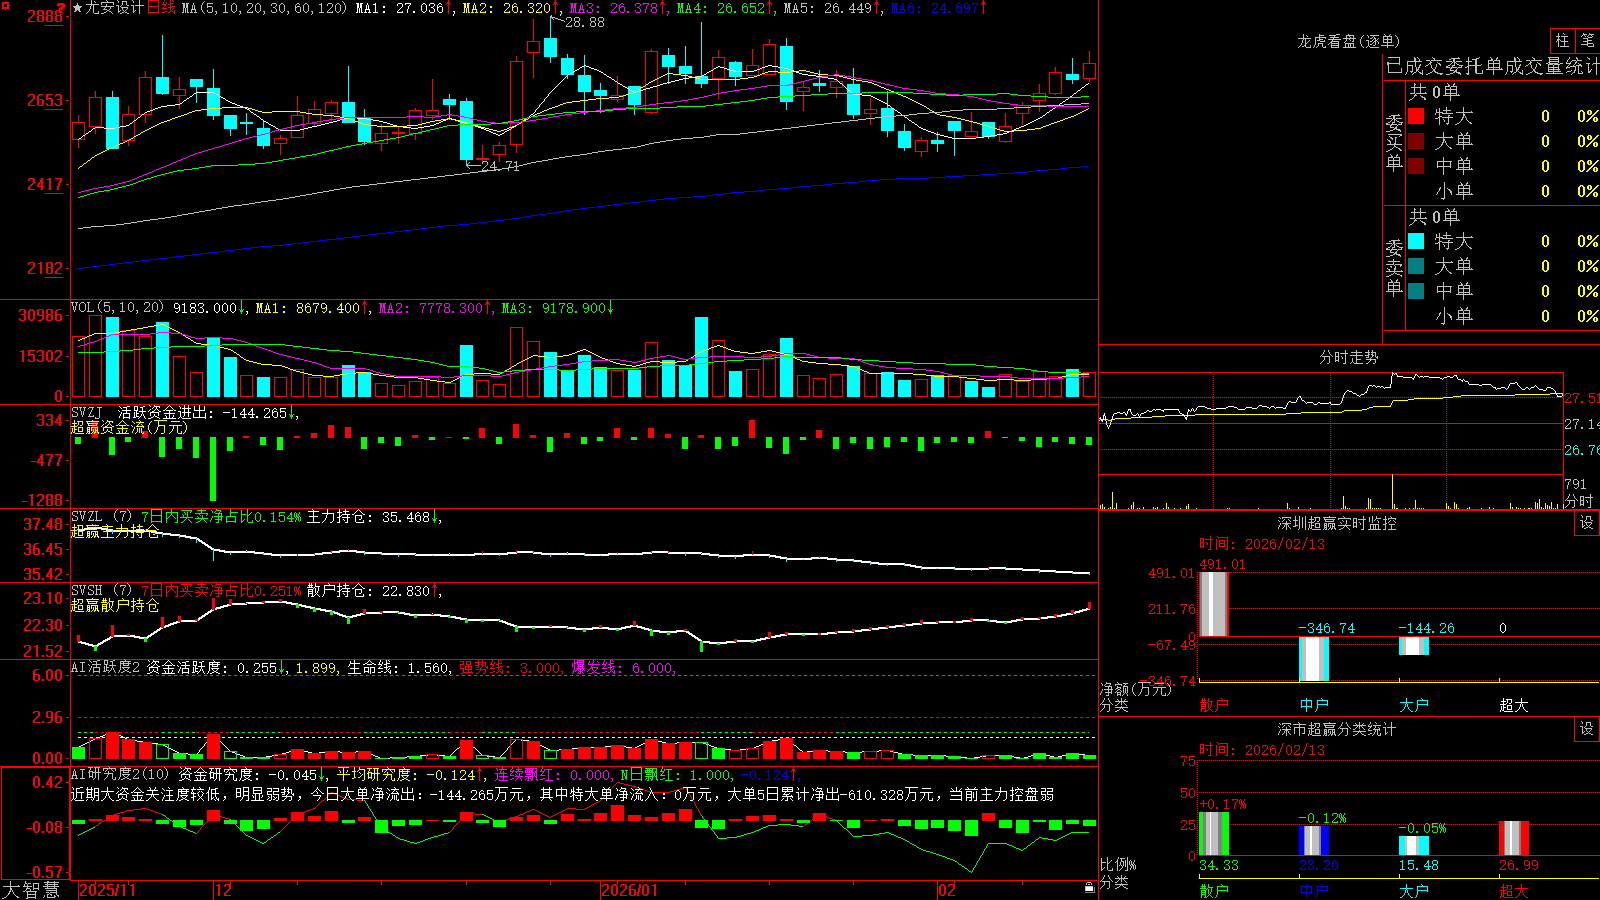This screenshot has height=900, width=1600.
Task: Click the 深圳超赢实时监控 panel title
Action: (x=1336, y=523)
